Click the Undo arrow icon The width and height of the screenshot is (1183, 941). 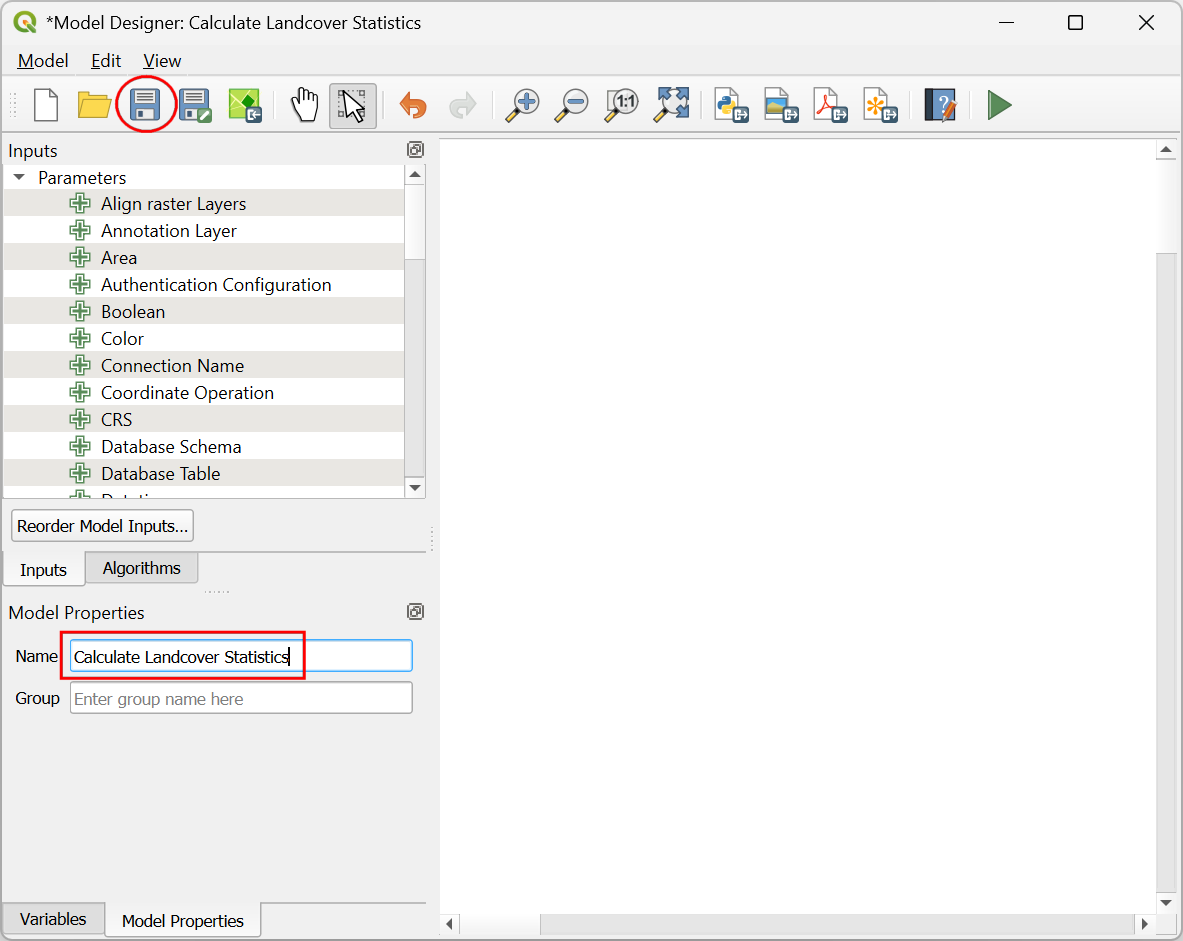(x=412, y=105)
